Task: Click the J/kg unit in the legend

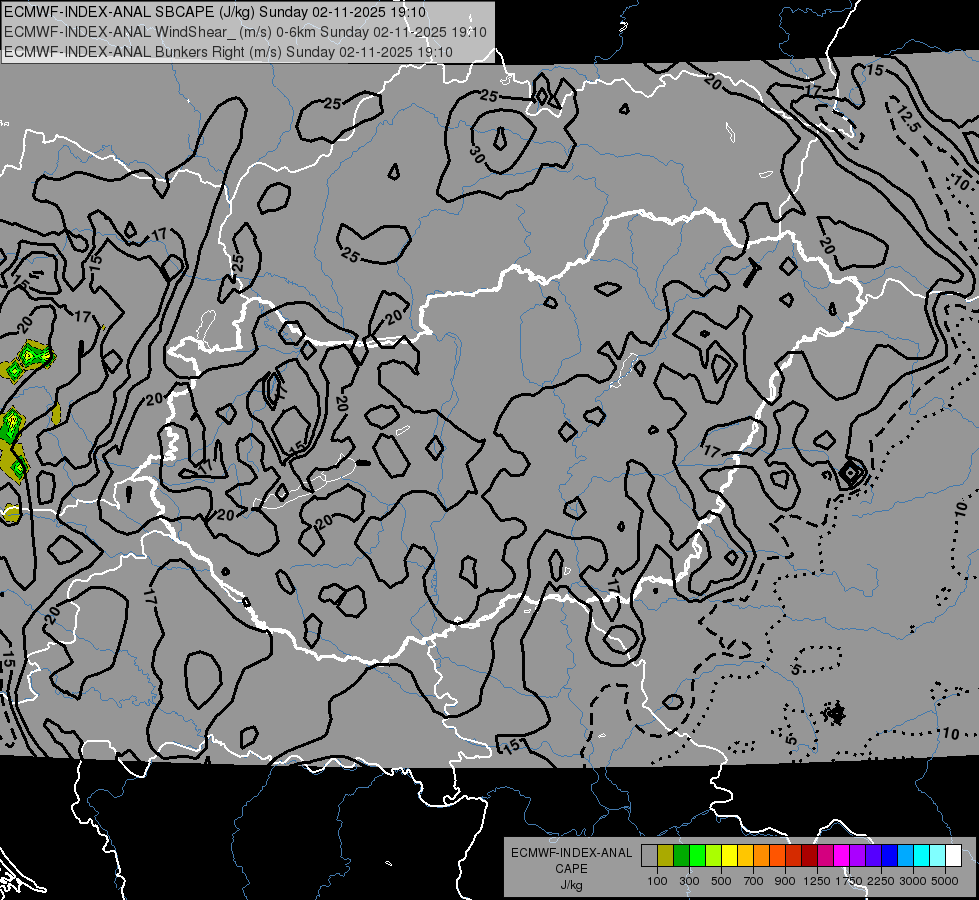Action: [571, 885]
